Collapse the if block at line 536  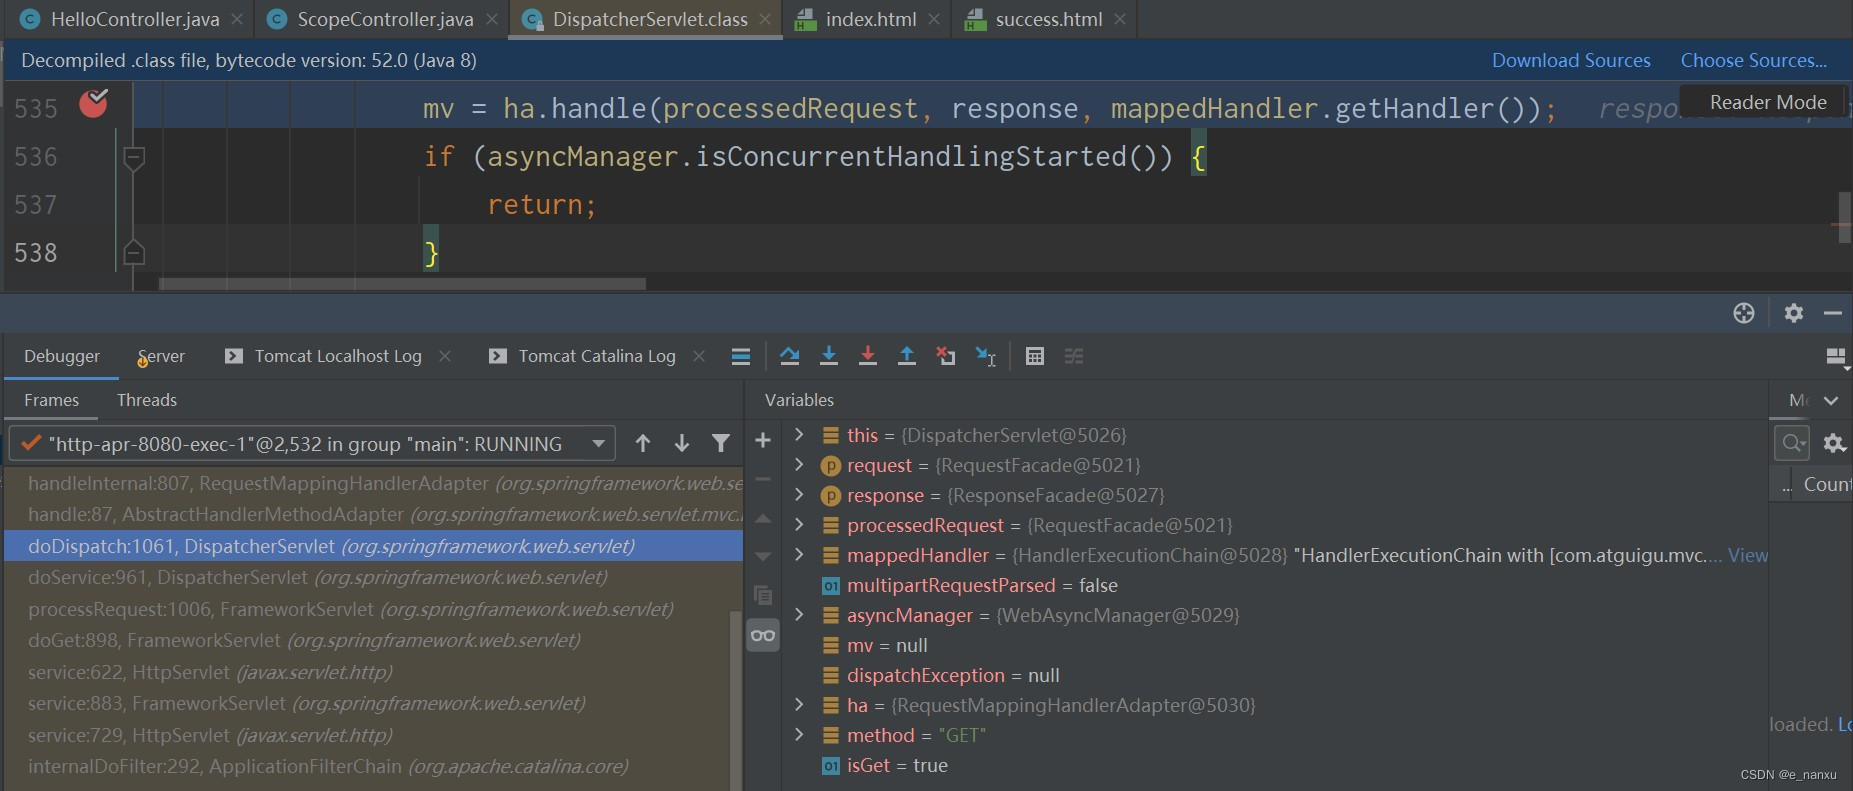134,157
